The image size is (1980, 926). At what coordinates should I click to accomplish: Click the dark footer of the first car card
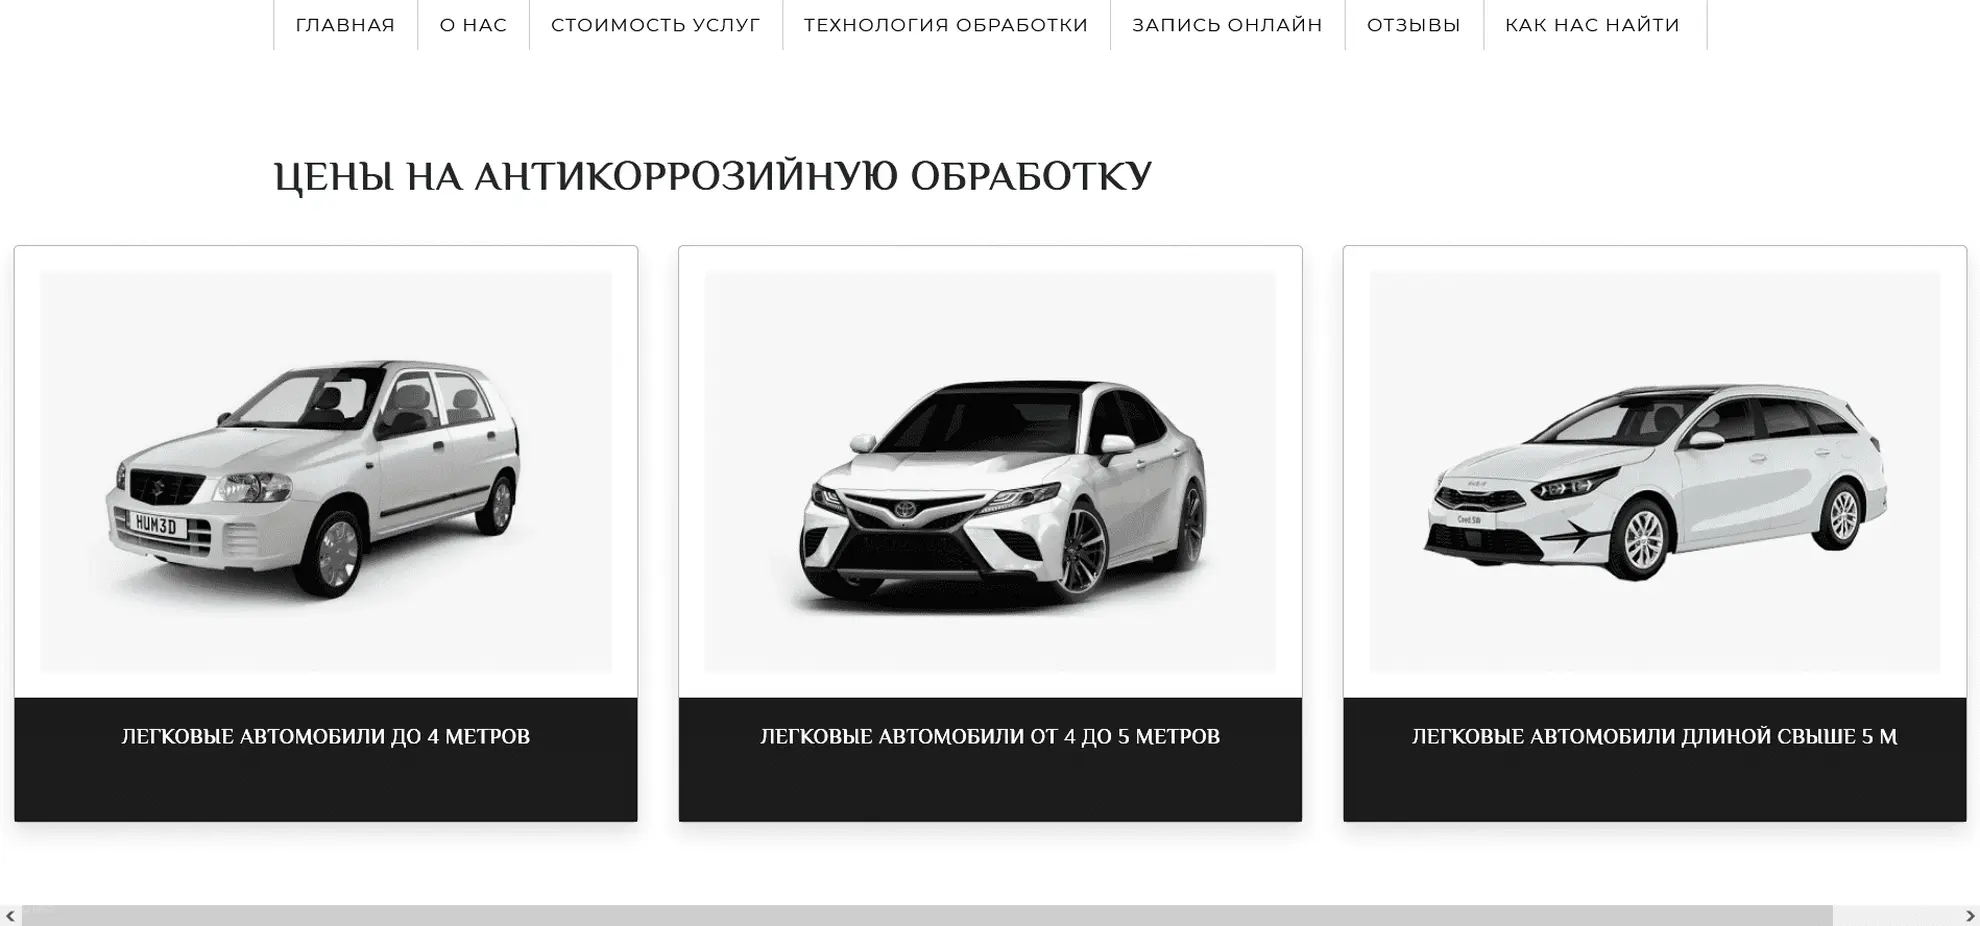(326, 760)
